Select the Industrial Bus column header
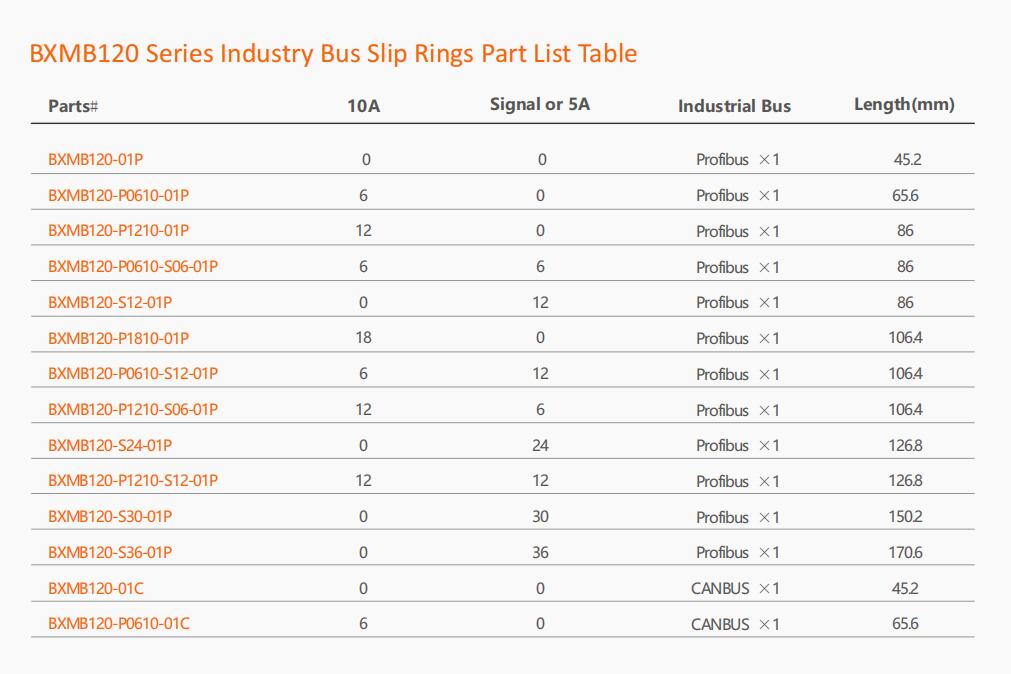 click(734, 106)
